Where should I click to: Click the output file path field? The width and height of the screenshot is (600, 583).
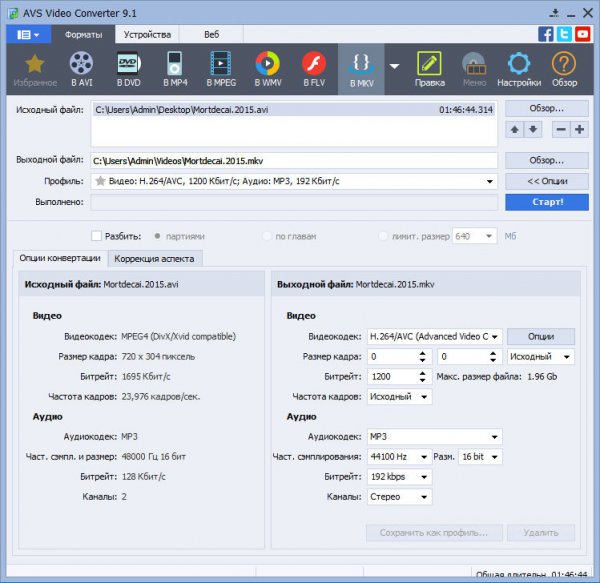coord(294,161)
